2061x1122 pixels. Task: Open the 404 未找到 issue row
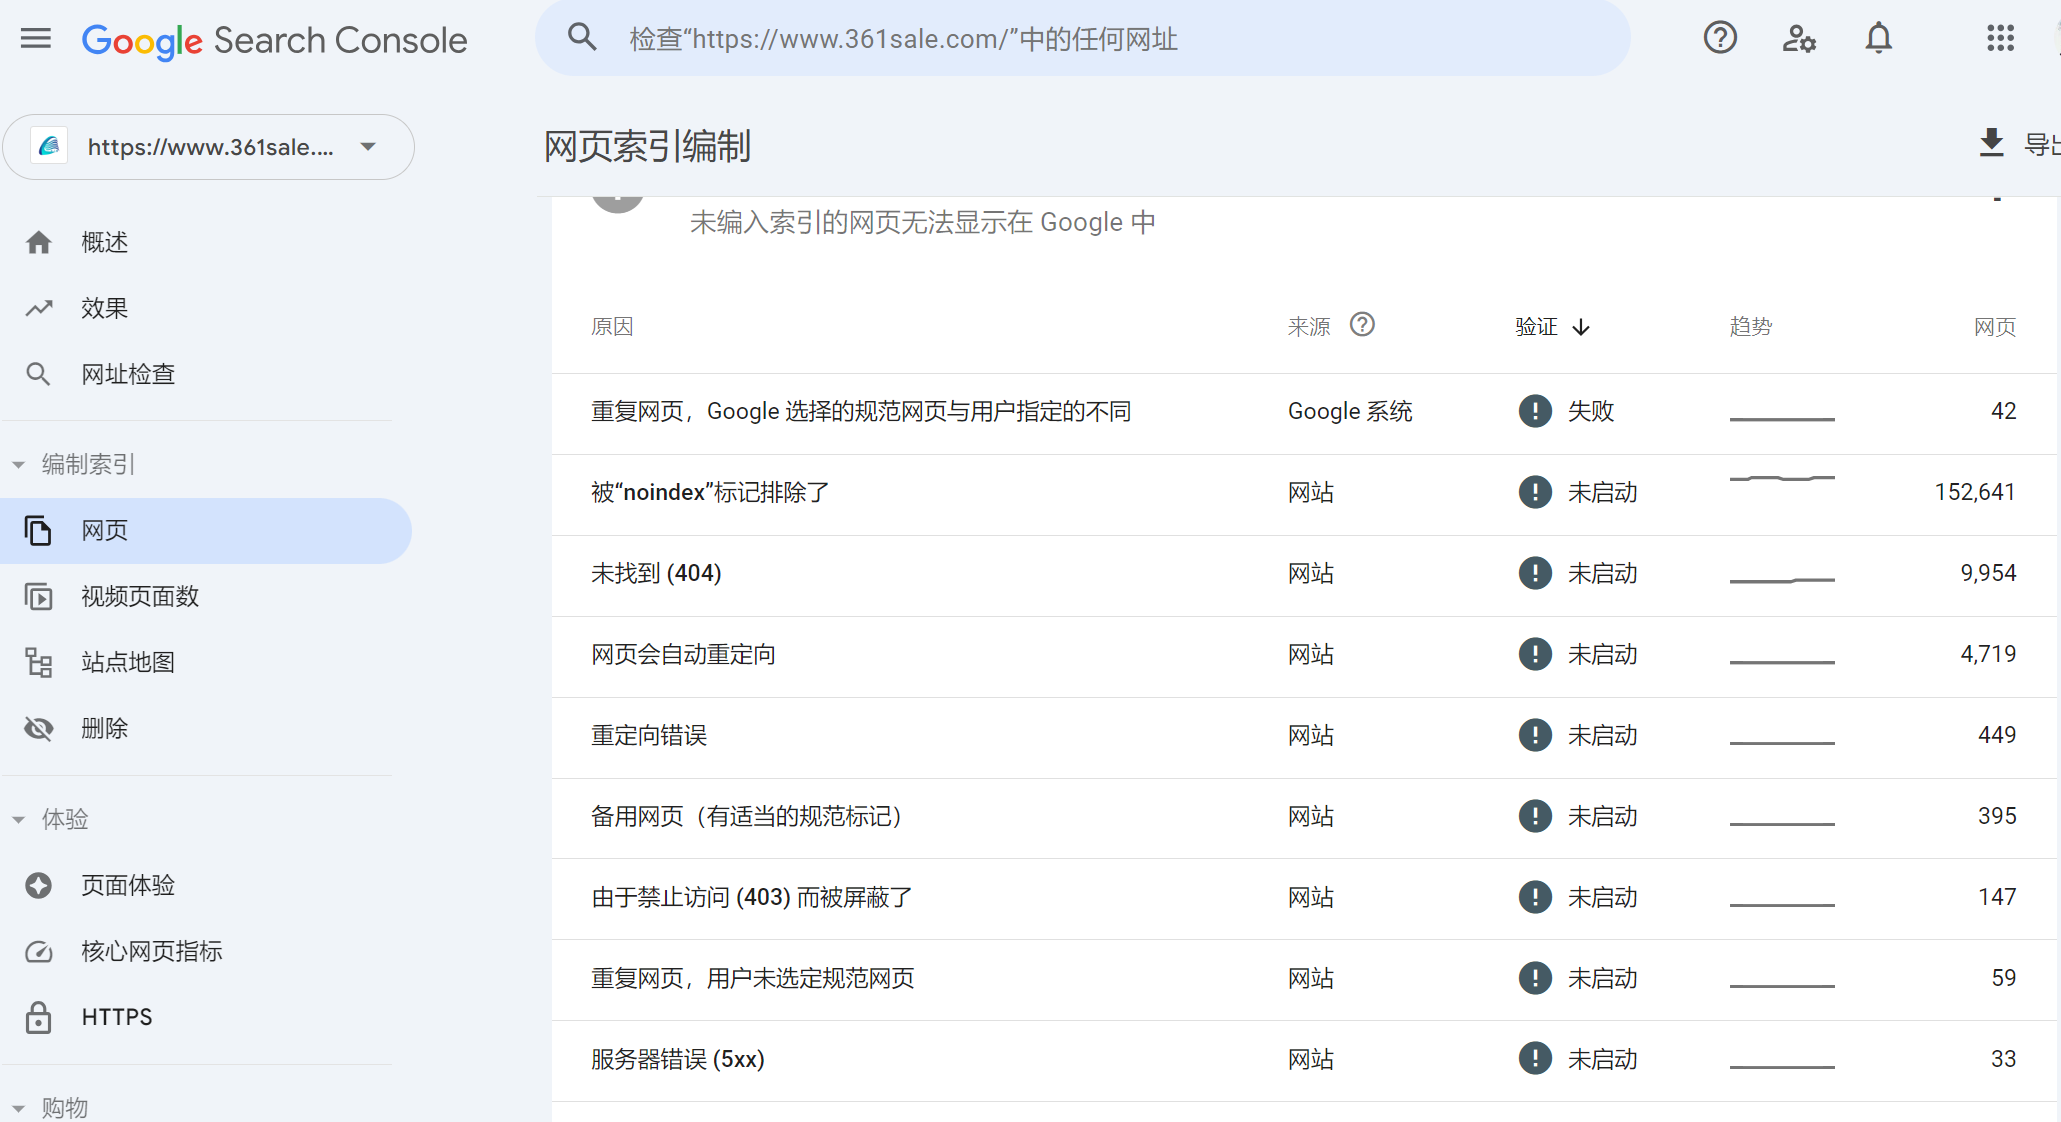pos(656,573)
